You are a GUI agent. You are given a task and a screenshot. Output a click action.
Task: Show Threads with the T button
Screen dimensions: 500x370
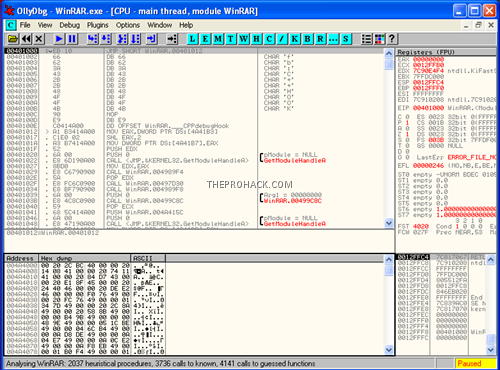click(x=231, y=39)
